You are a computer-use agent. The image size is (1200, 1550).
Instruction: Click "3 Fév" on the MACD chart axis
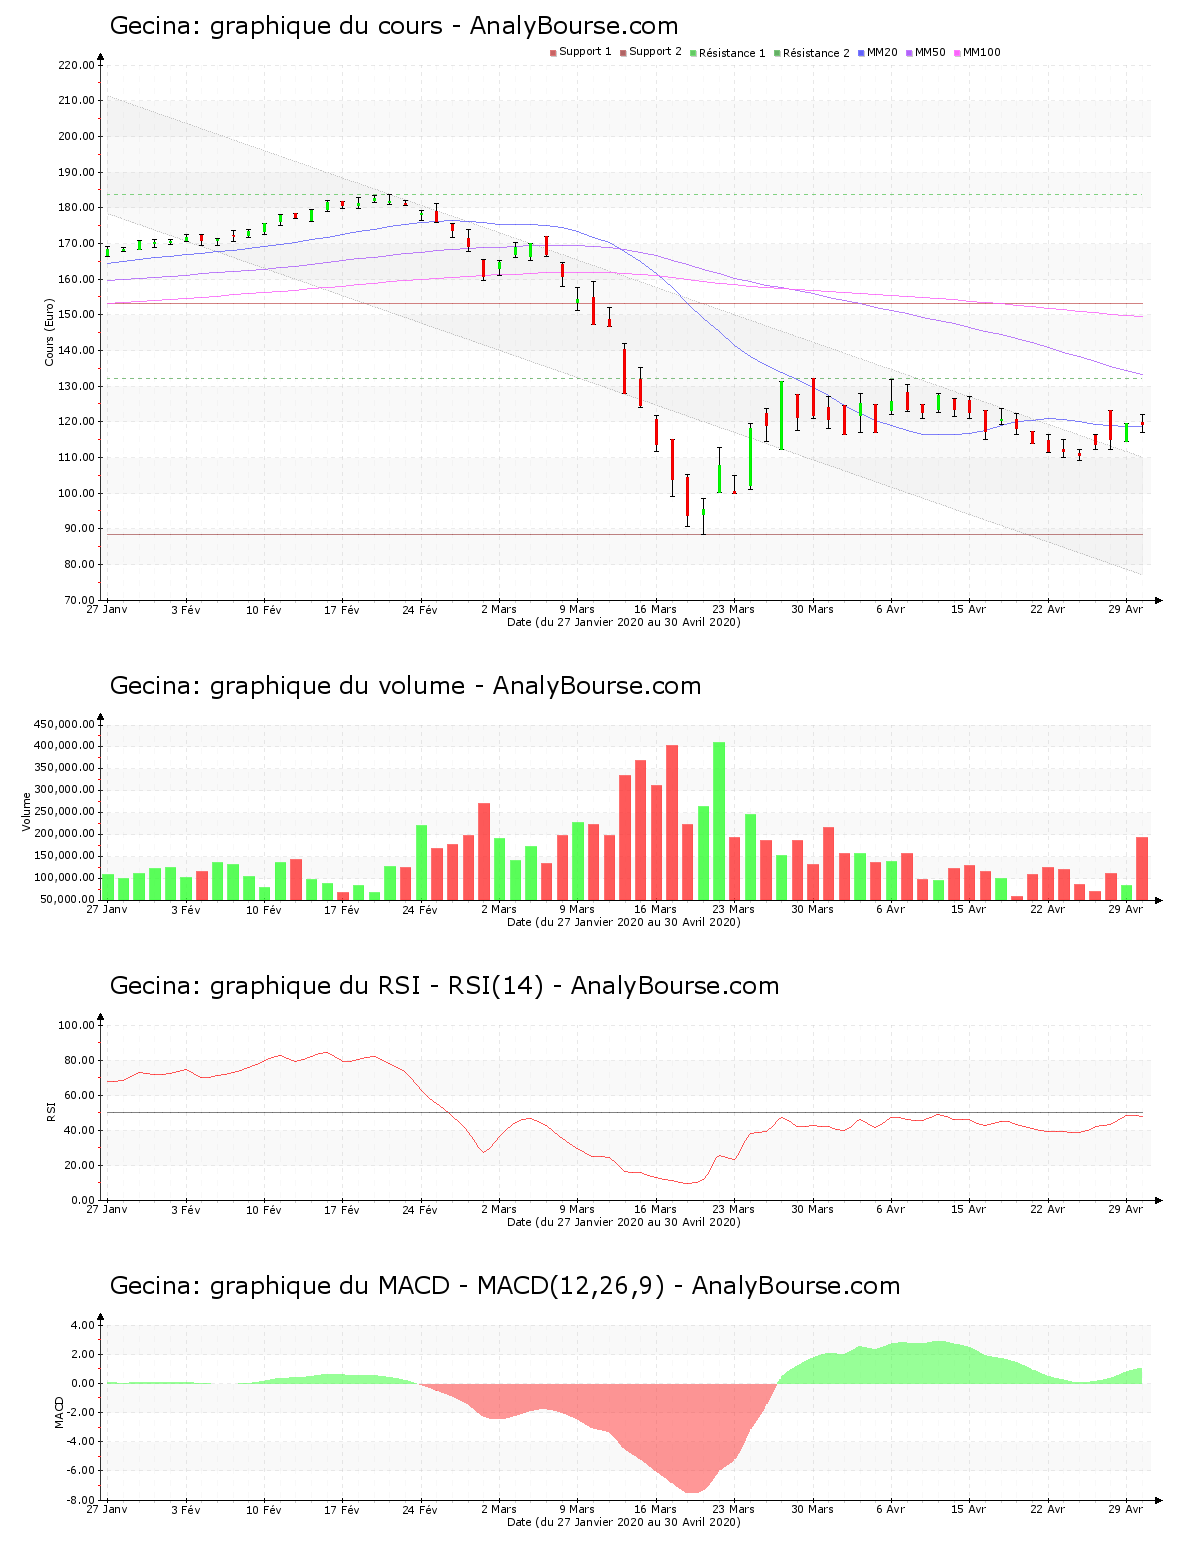186,1510
